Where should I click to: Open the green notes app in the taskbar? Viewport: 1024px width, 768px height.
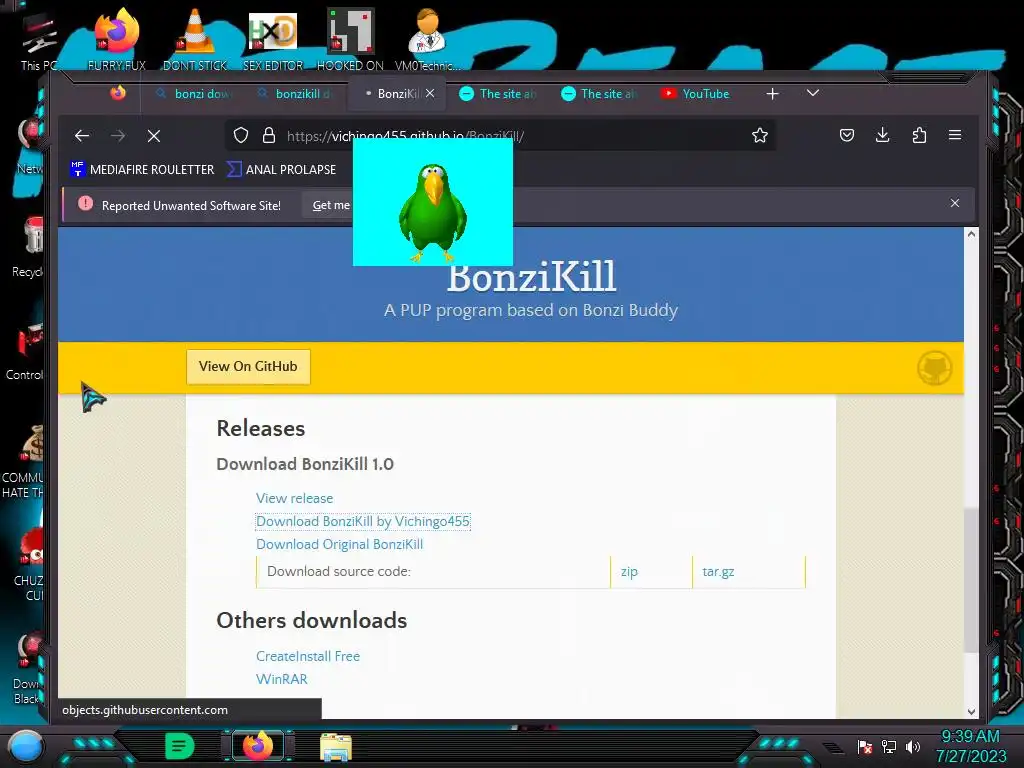coord(180,746)
